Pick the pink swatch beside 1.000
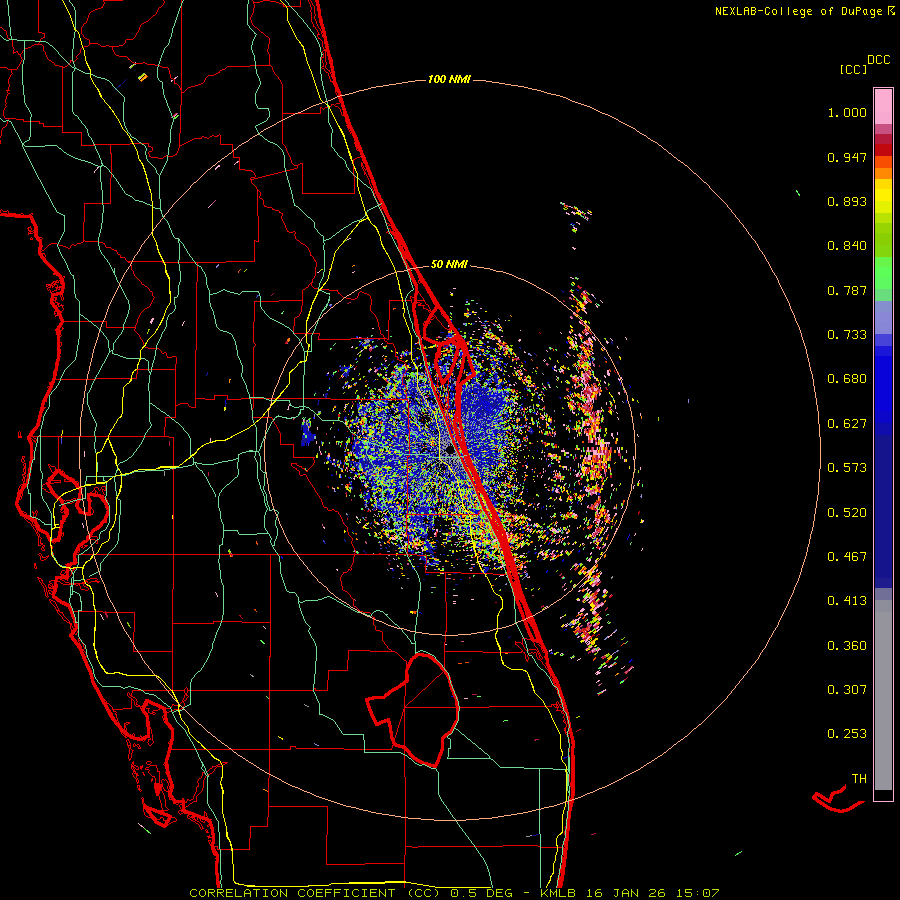Screen dimensions: 900x900 [x=883, y=107]
